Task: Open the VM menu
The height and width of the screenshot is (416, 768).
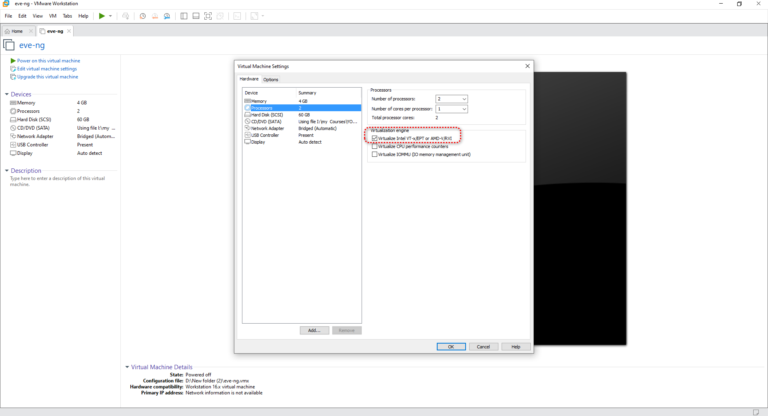Action: [x=52, y=16]
